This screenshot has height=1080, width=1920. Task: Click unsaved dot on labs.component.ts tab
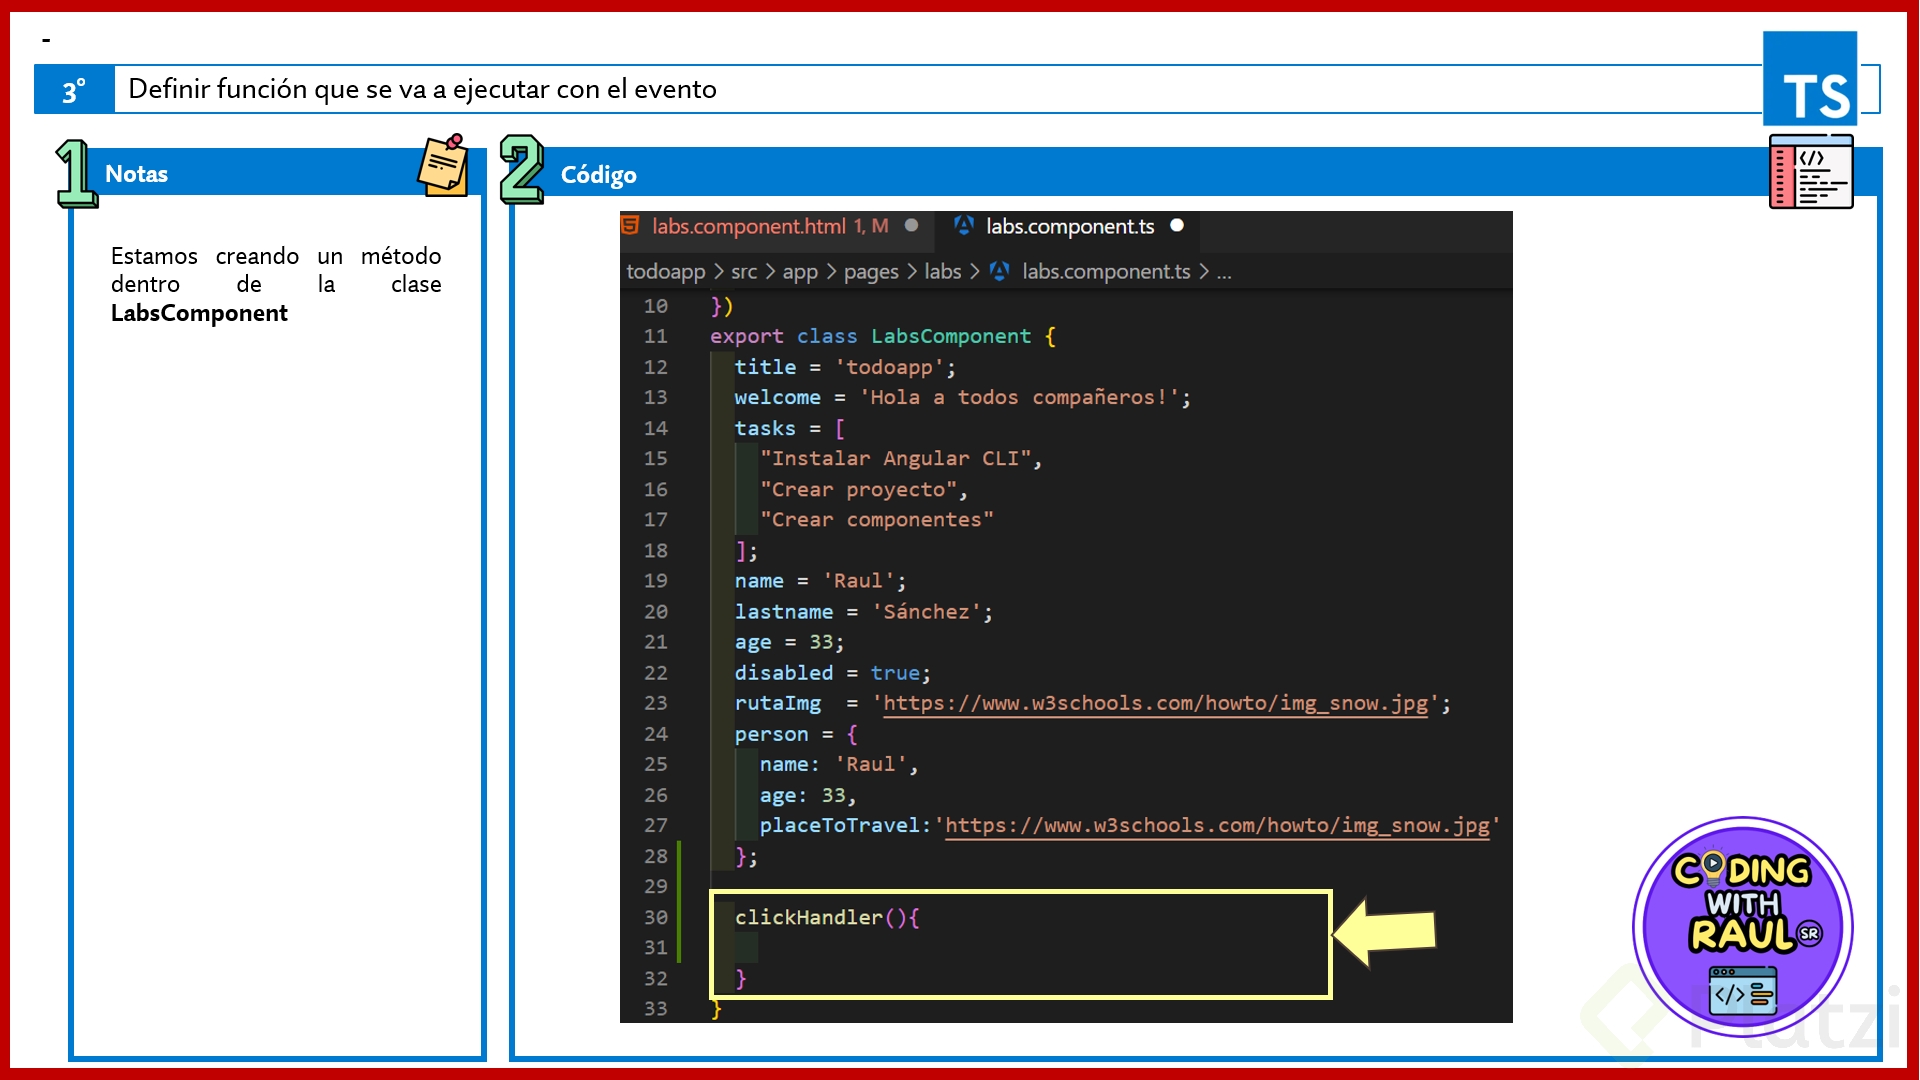1177,226
